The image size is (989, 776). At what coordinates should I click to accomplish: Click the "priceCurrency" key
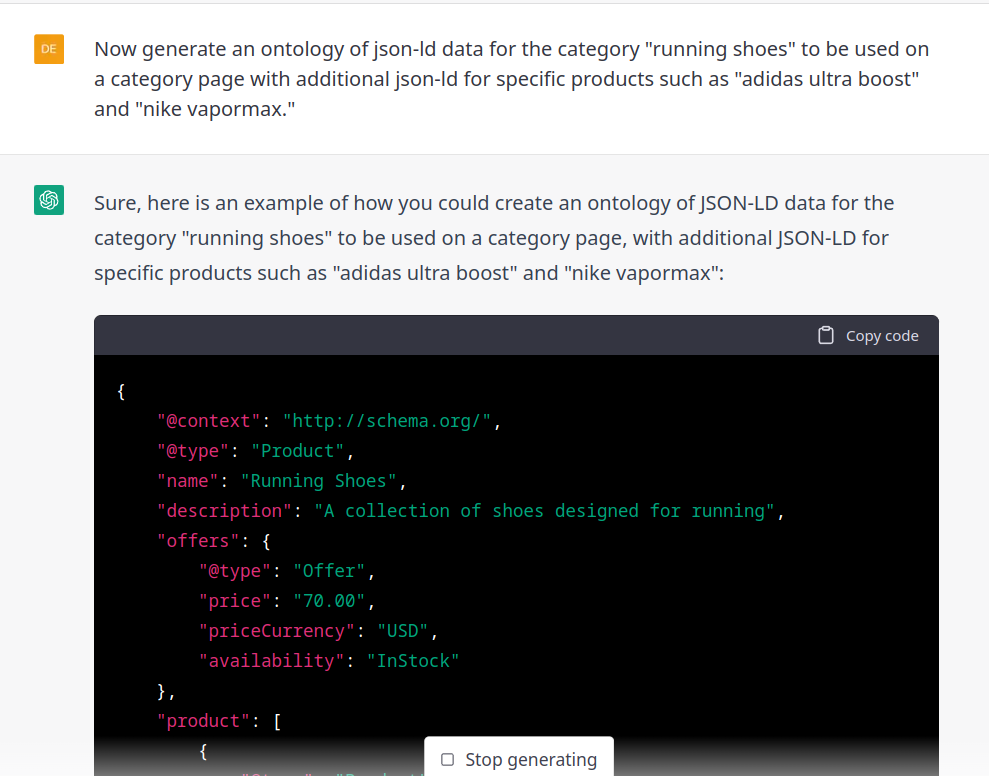[277, 631]
